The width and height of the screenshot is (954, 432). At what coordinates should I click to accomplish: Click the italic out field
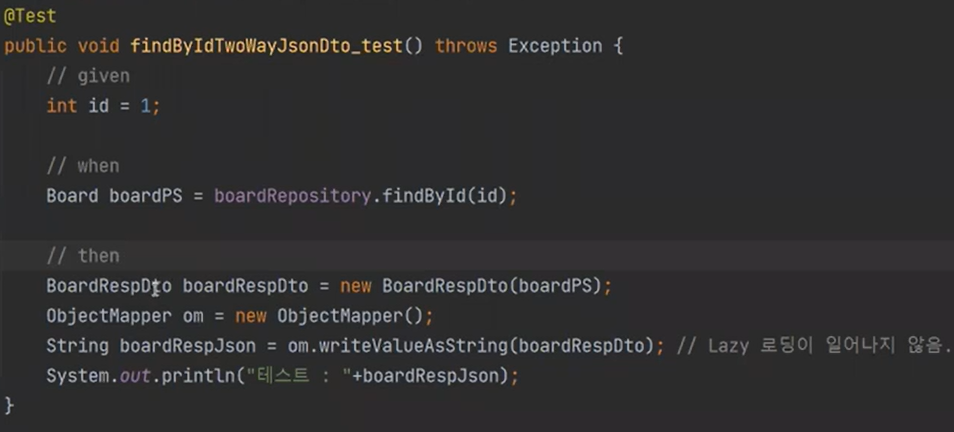point(134,376)
